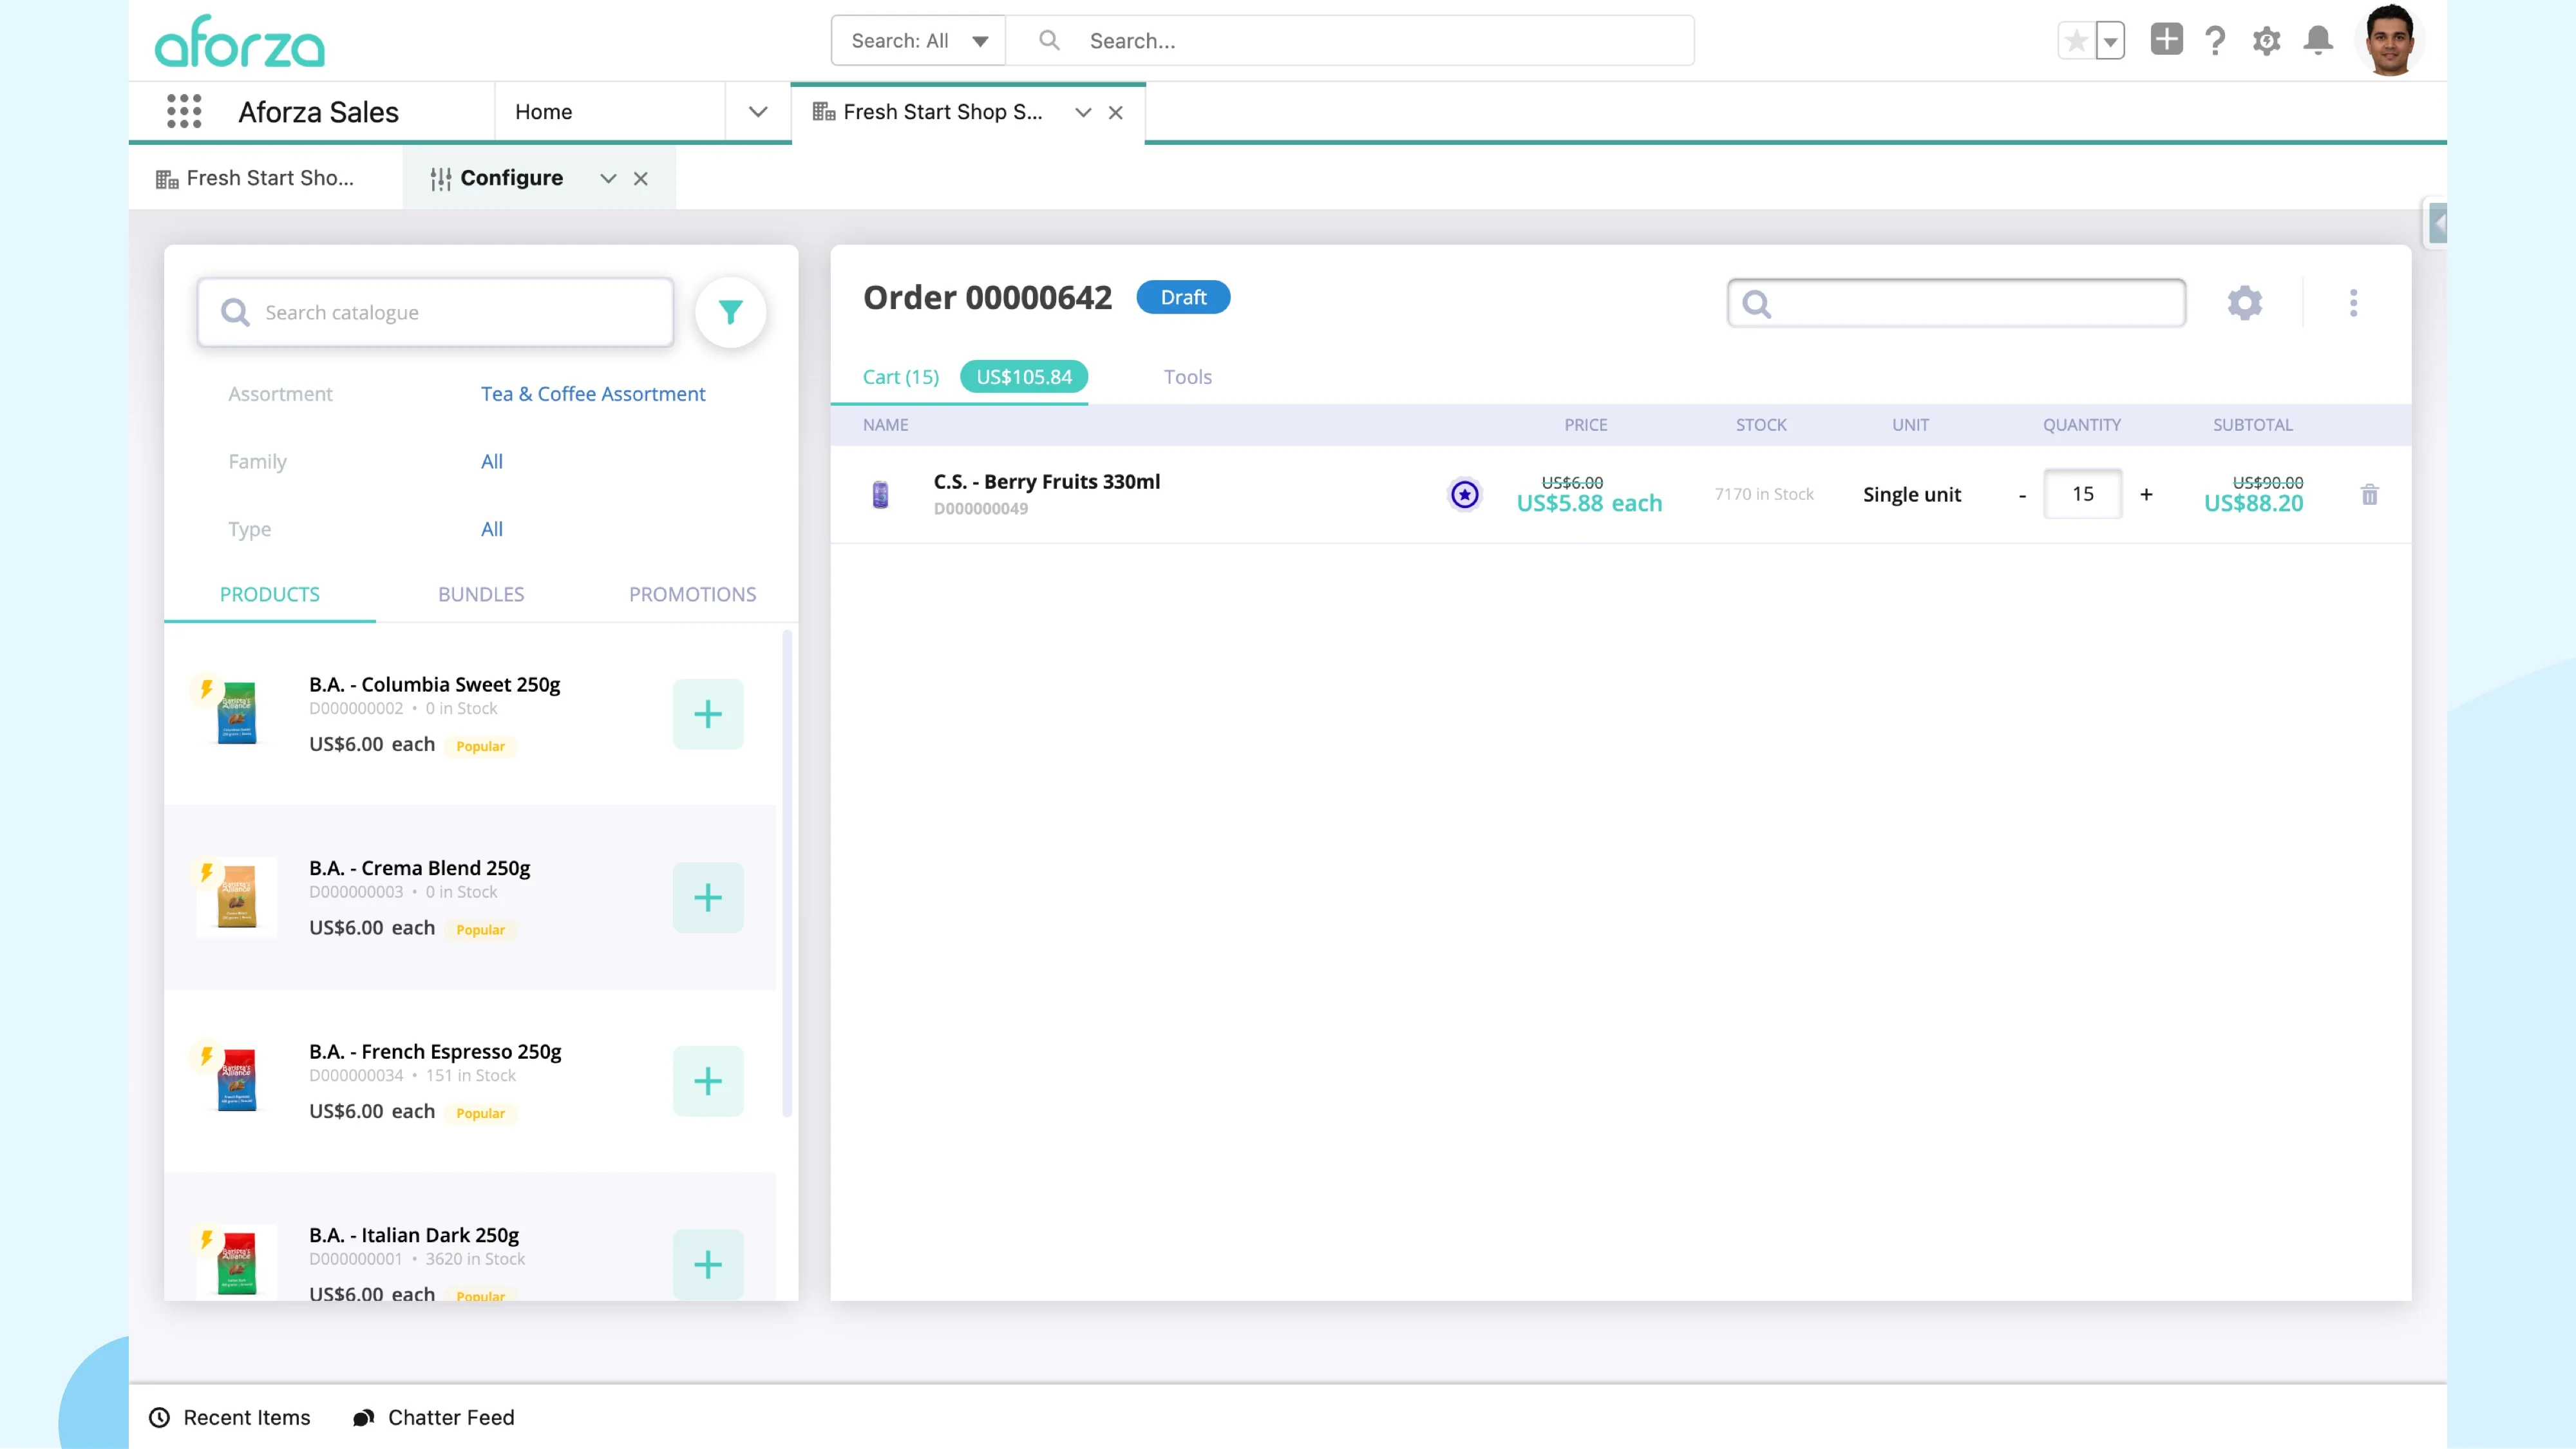
Task: Open the Single unit selector
Action: point(1911,495)
